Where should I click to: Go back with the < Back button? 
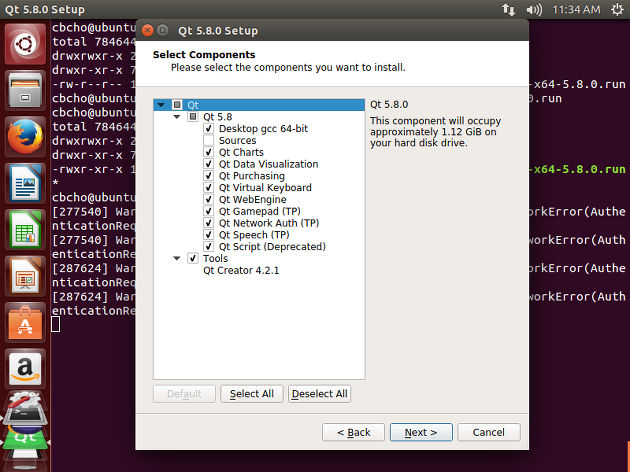tap(354, 432)
